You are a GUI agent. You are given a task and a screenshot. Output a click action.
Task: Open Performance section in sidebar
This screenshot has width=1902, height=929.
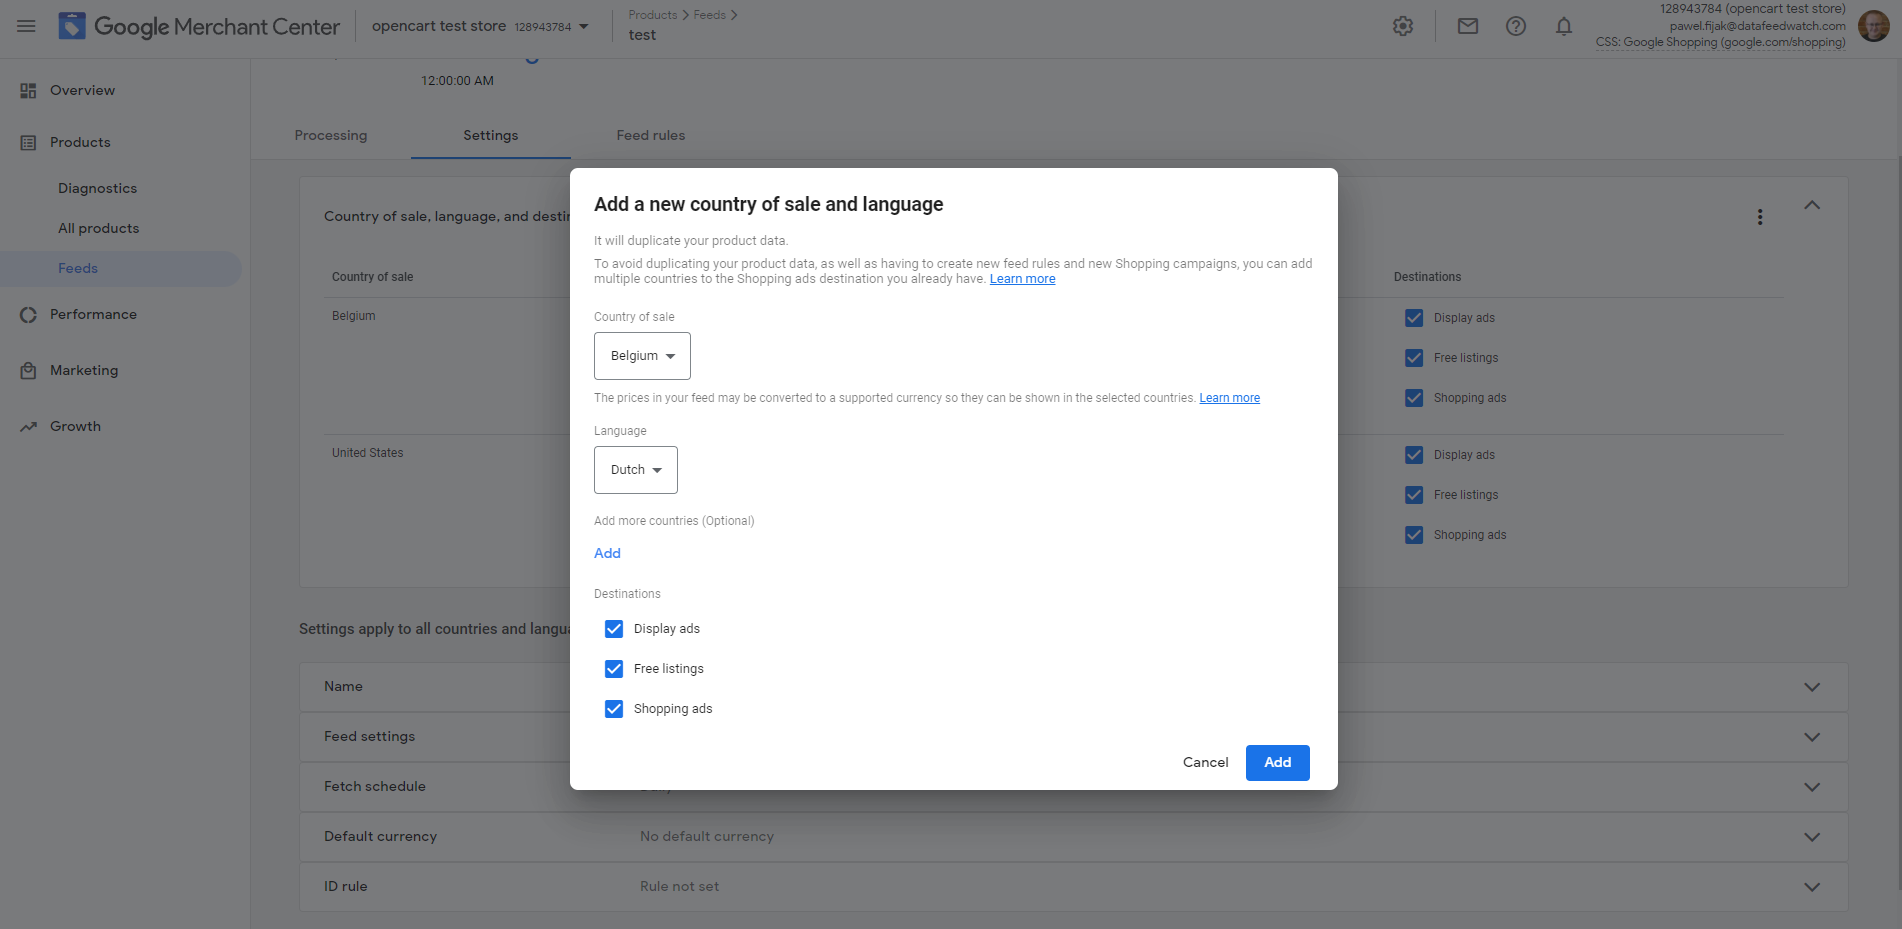93,314
